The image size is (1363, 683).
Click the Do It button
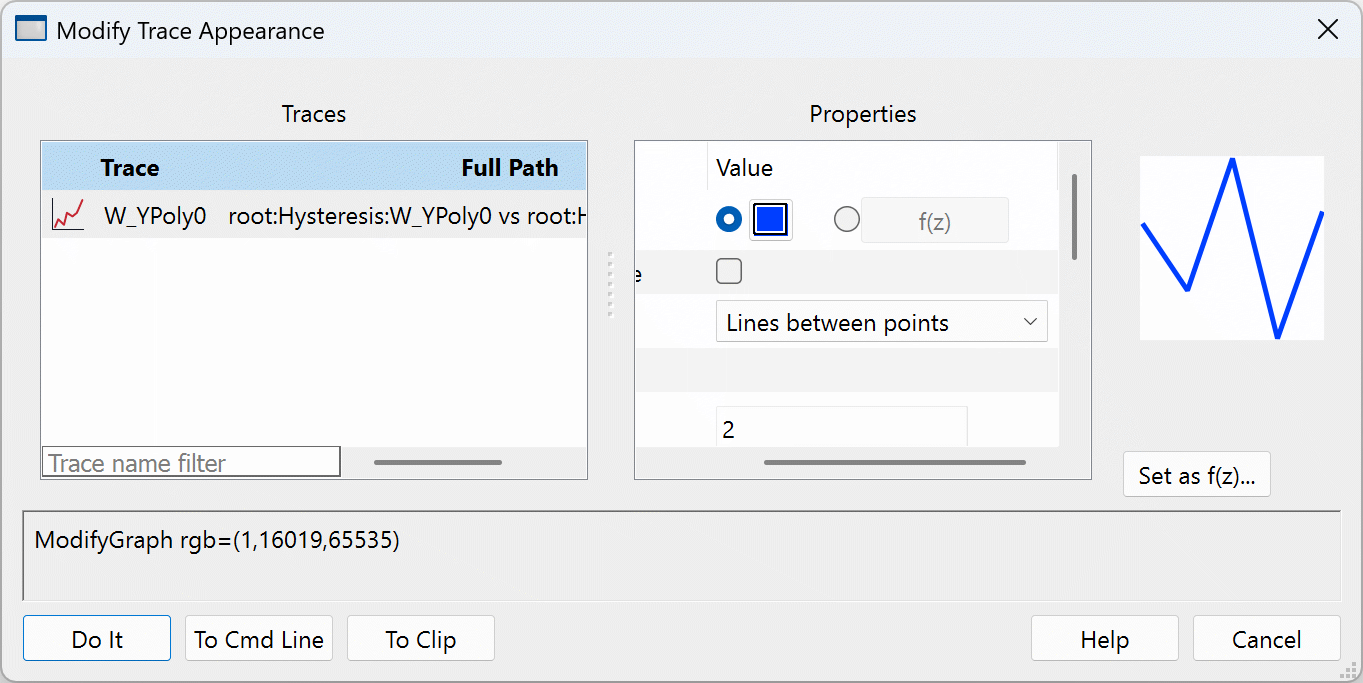96,638
